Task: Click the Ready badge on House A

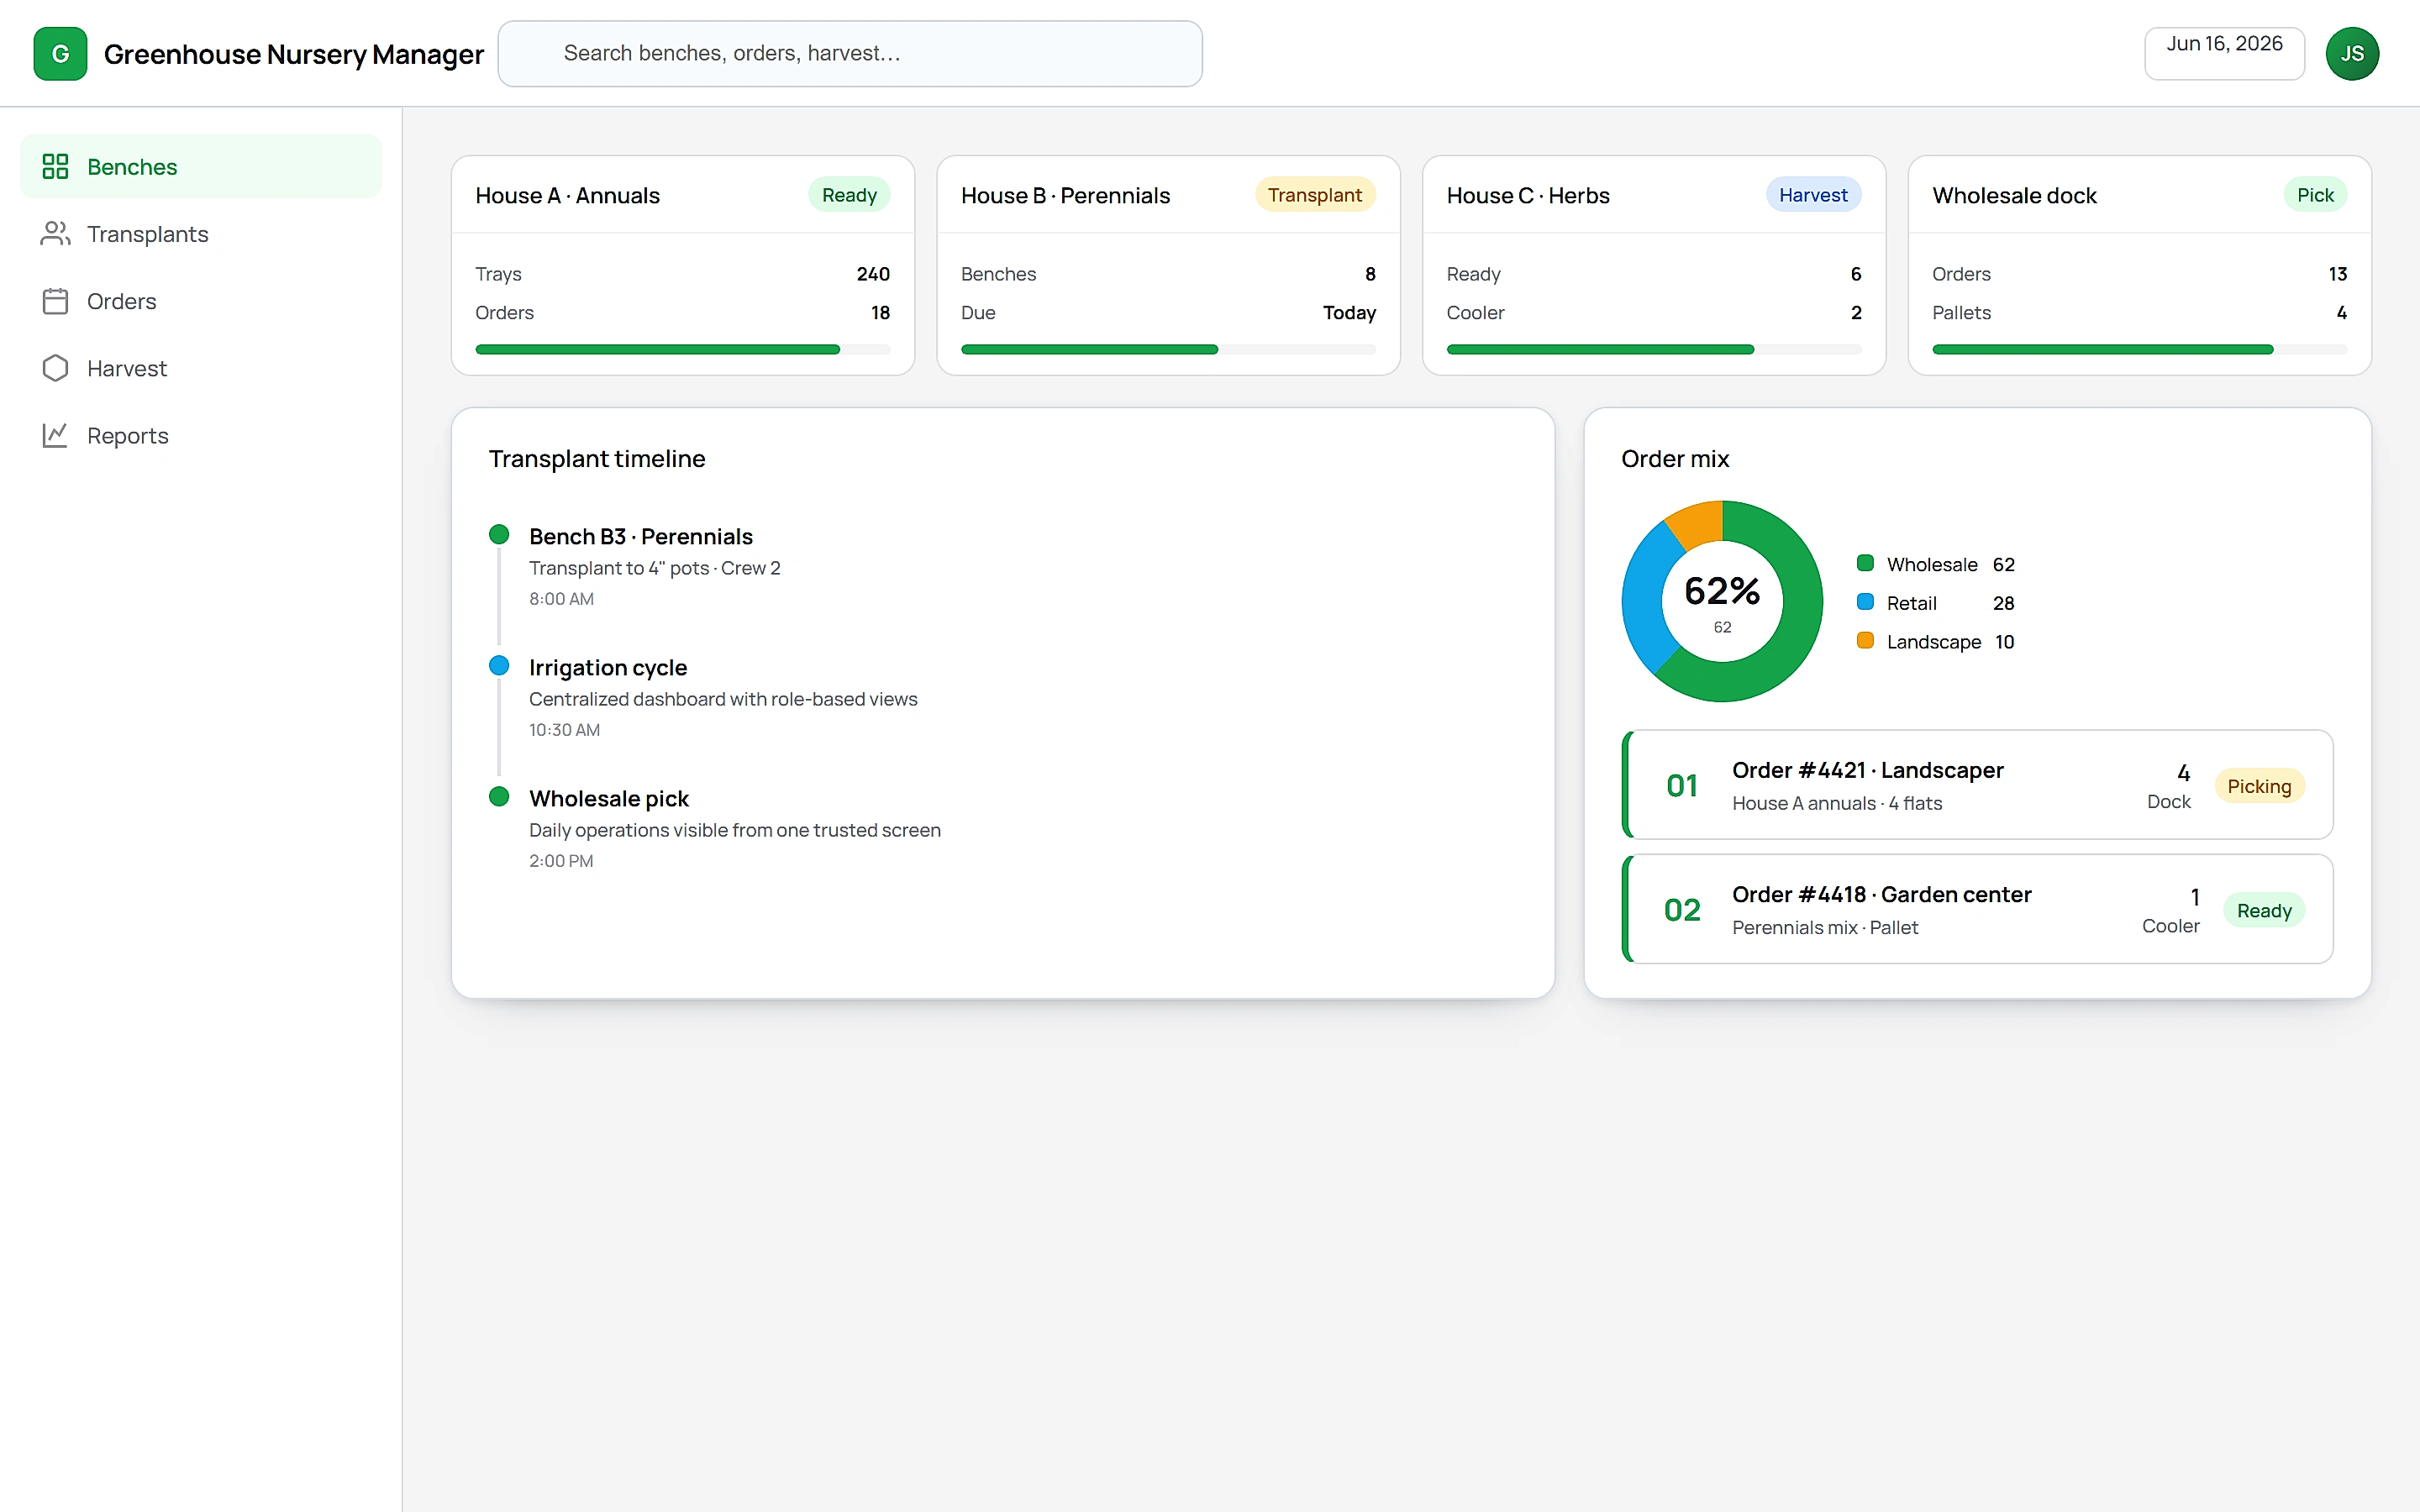Action: [849, 195]
